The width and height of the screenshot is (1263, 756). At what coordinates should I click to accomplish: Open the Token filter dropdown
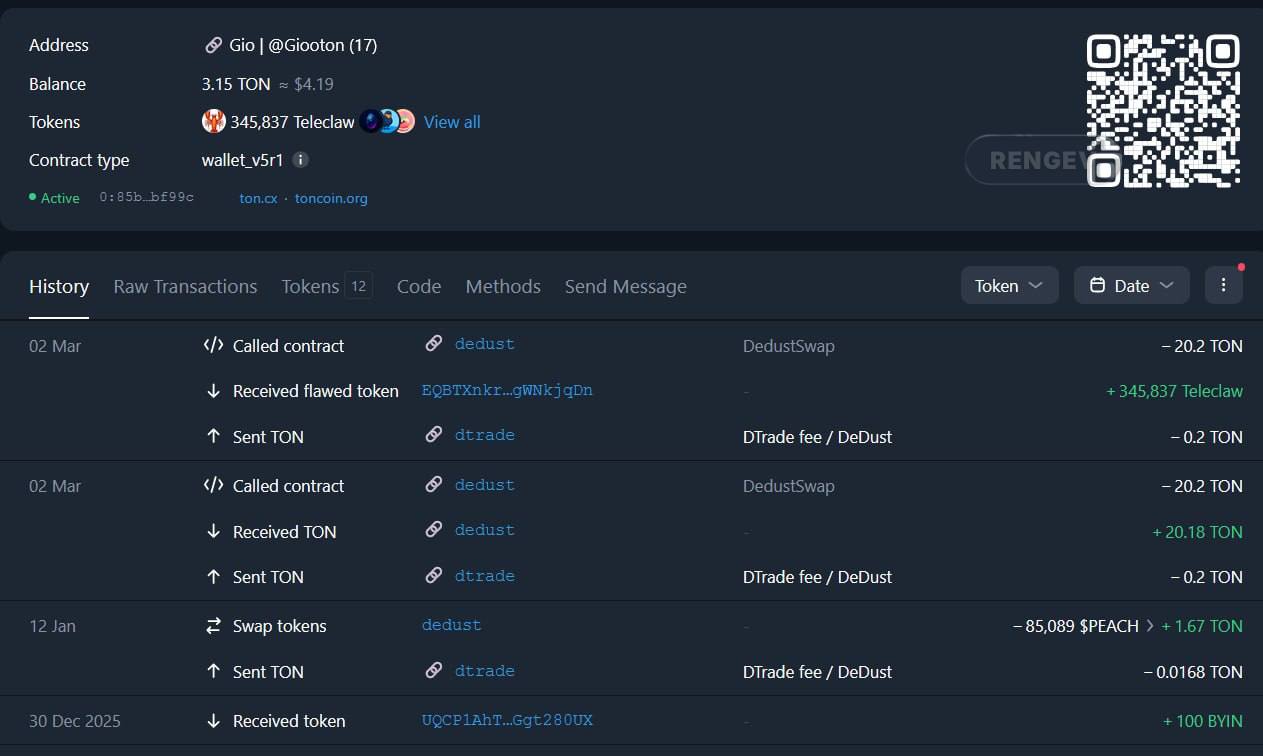tap(1010, 285)
